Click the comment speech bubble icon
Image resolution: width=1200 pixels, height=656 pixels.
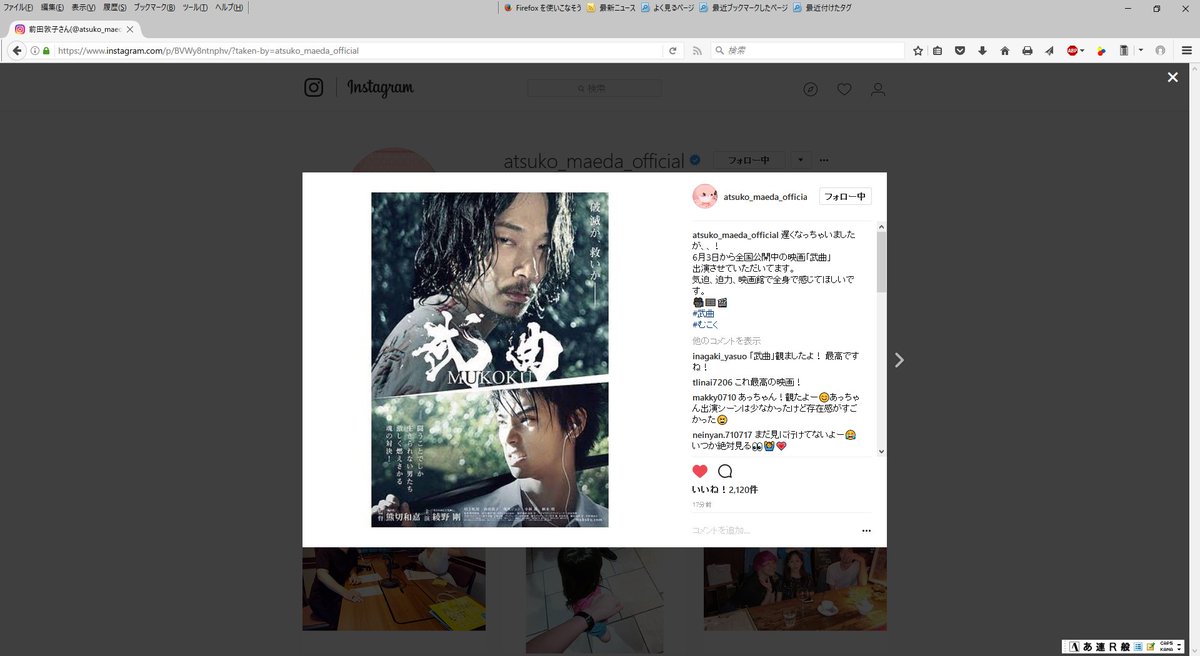click(x=725, y=471)
